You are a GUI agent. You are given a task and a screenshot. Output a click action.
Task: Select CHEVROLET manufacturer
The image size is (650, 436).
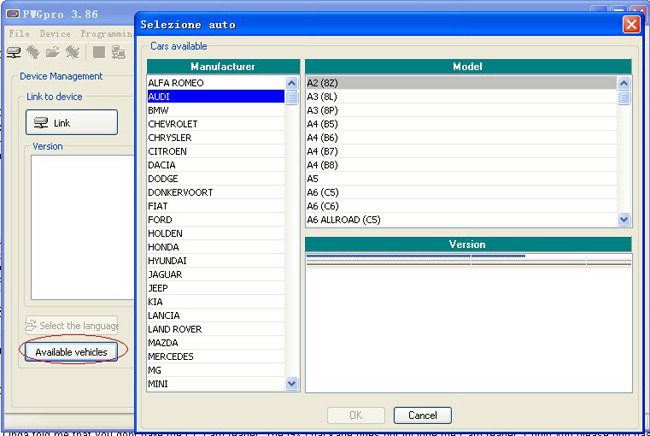[x=216, y=124]
